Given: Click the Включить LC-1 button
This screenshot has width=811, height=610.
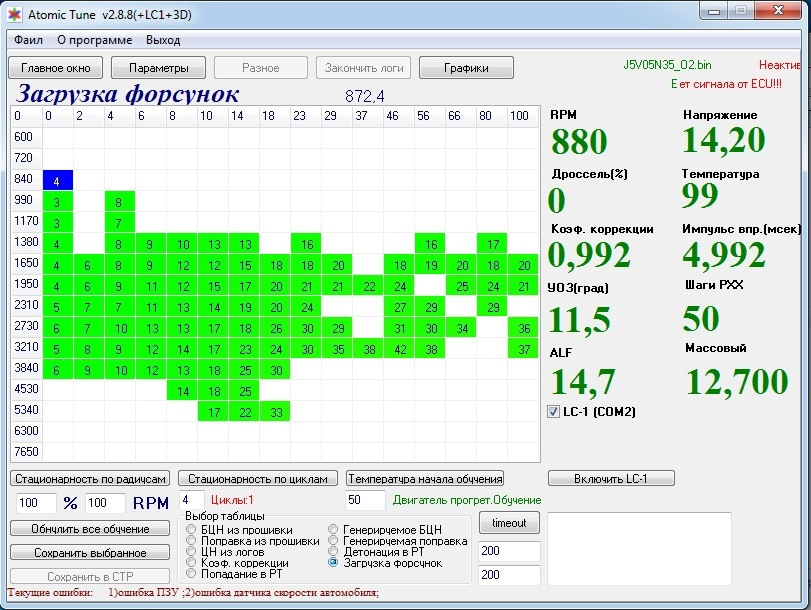Looking at the screenshot, I should [611, 478].
